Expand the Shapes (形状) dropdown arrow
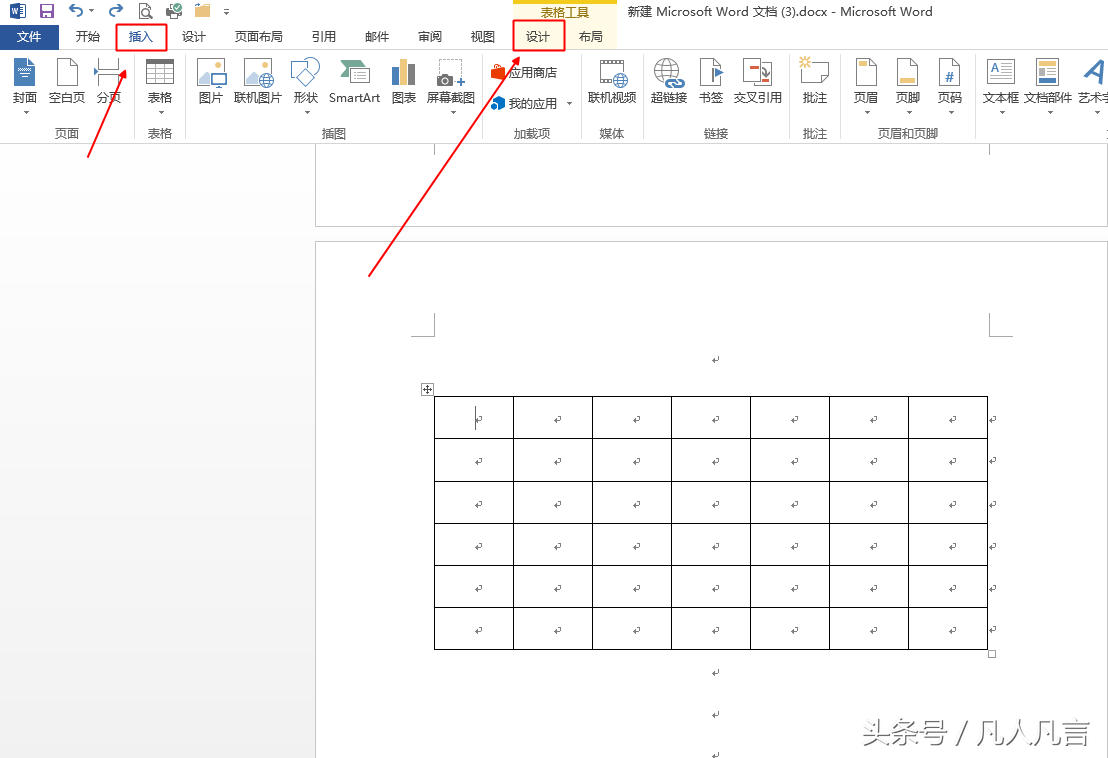 307,112
